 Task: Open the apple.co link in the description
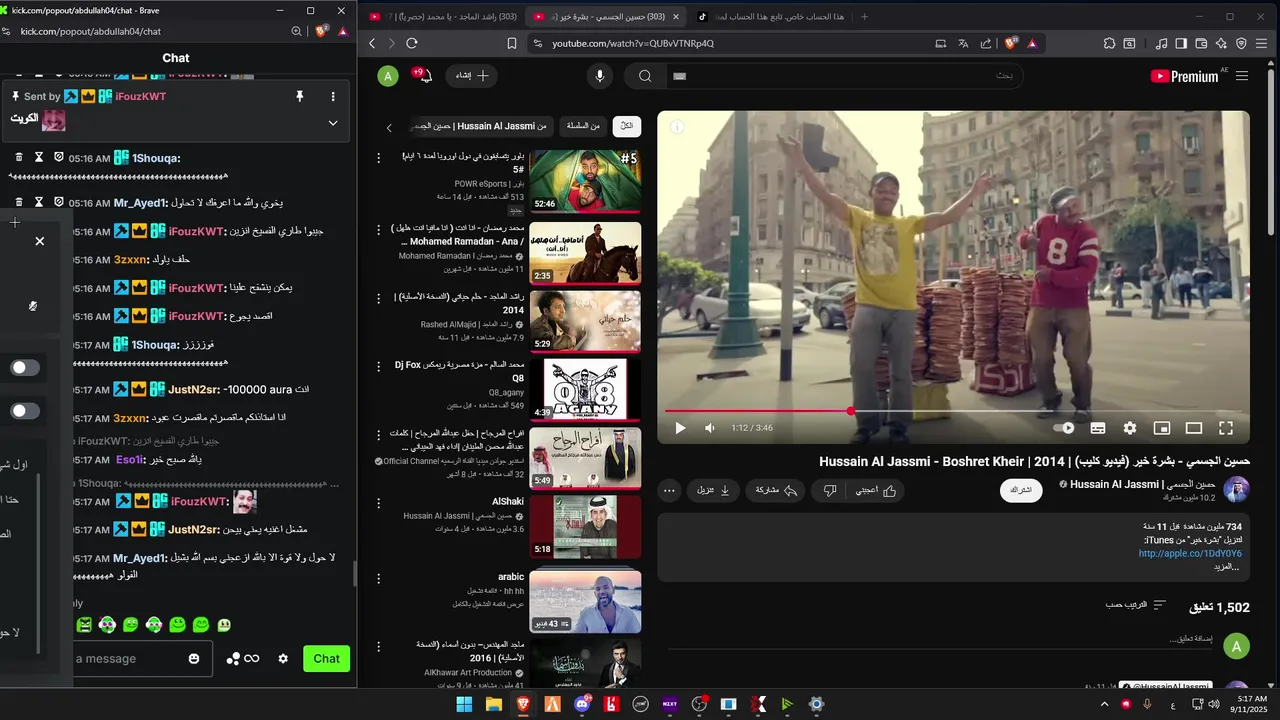(x=1190, y=553)
